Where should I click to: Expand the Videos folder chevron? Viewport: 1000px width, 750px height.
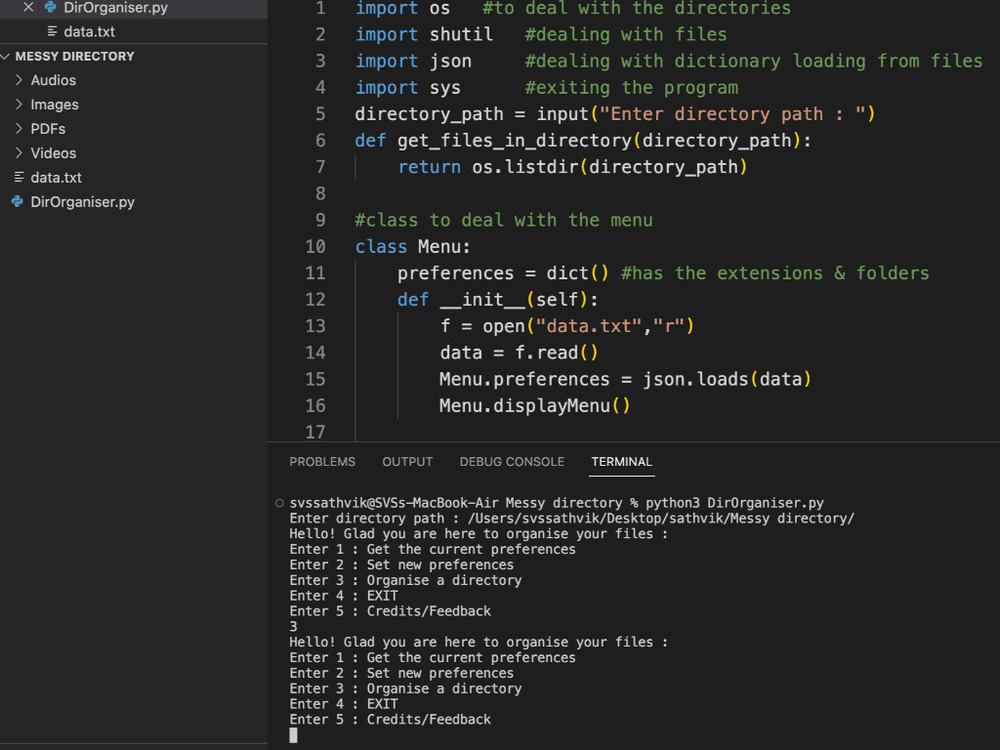tap(18, 152)
